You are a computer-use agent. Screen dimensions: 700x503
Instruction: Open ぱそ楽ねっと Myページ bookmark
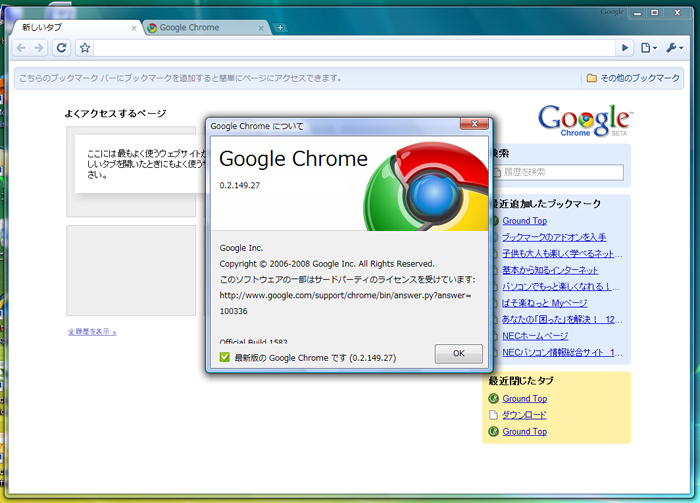545,303
